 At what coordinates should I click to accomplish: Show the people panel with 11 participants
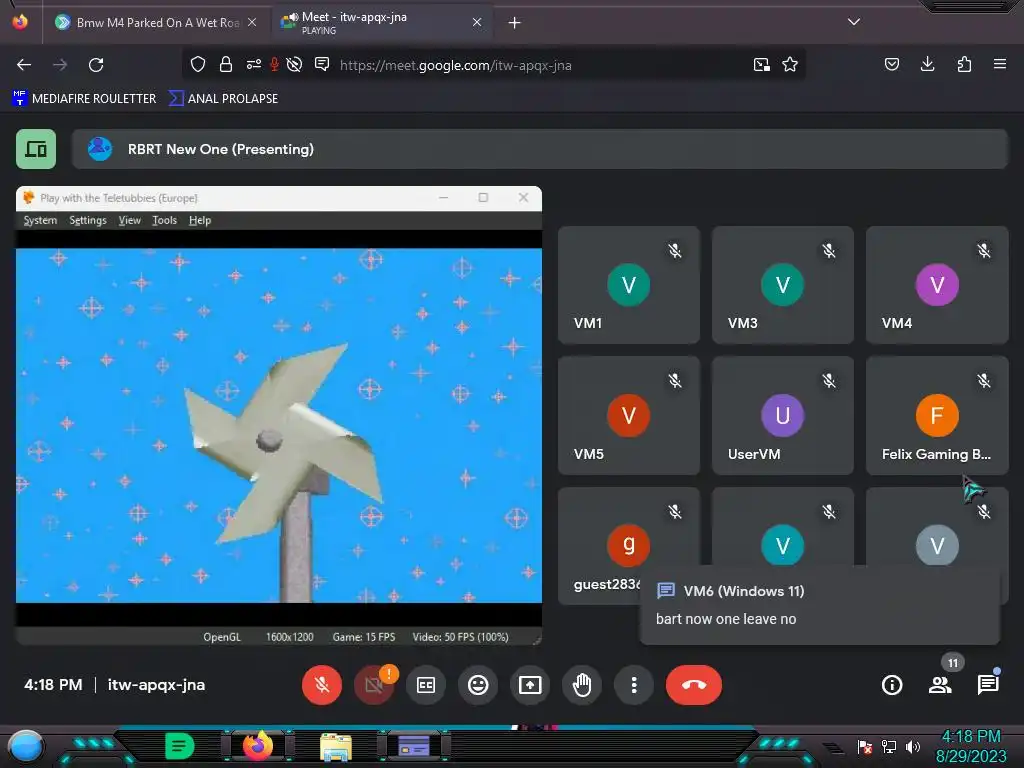click(940, 685)
